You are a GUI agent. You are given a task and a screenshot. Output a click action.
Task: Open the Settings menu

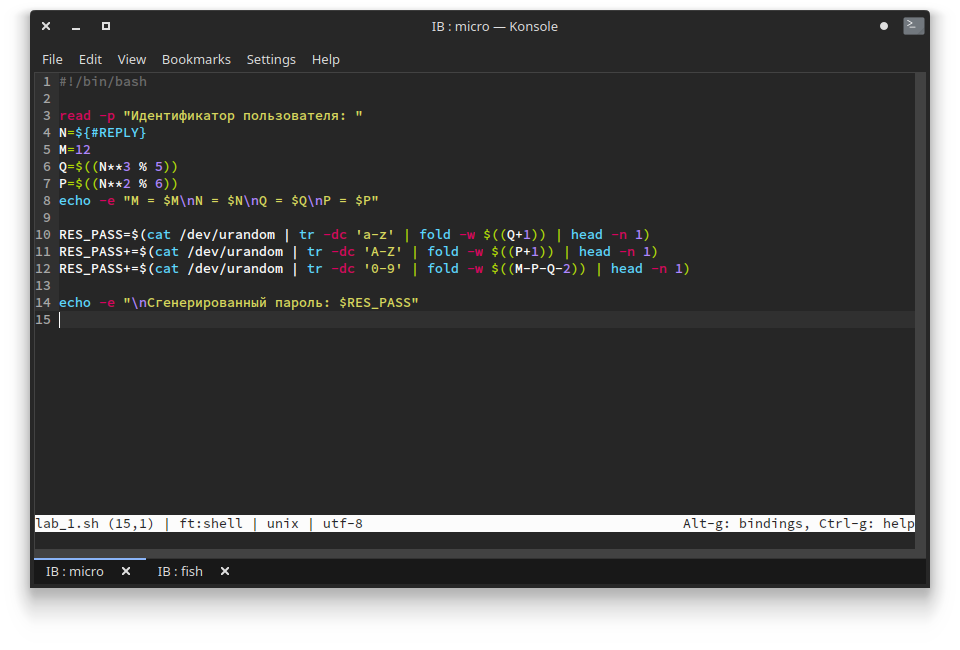(x=271, y=59)
